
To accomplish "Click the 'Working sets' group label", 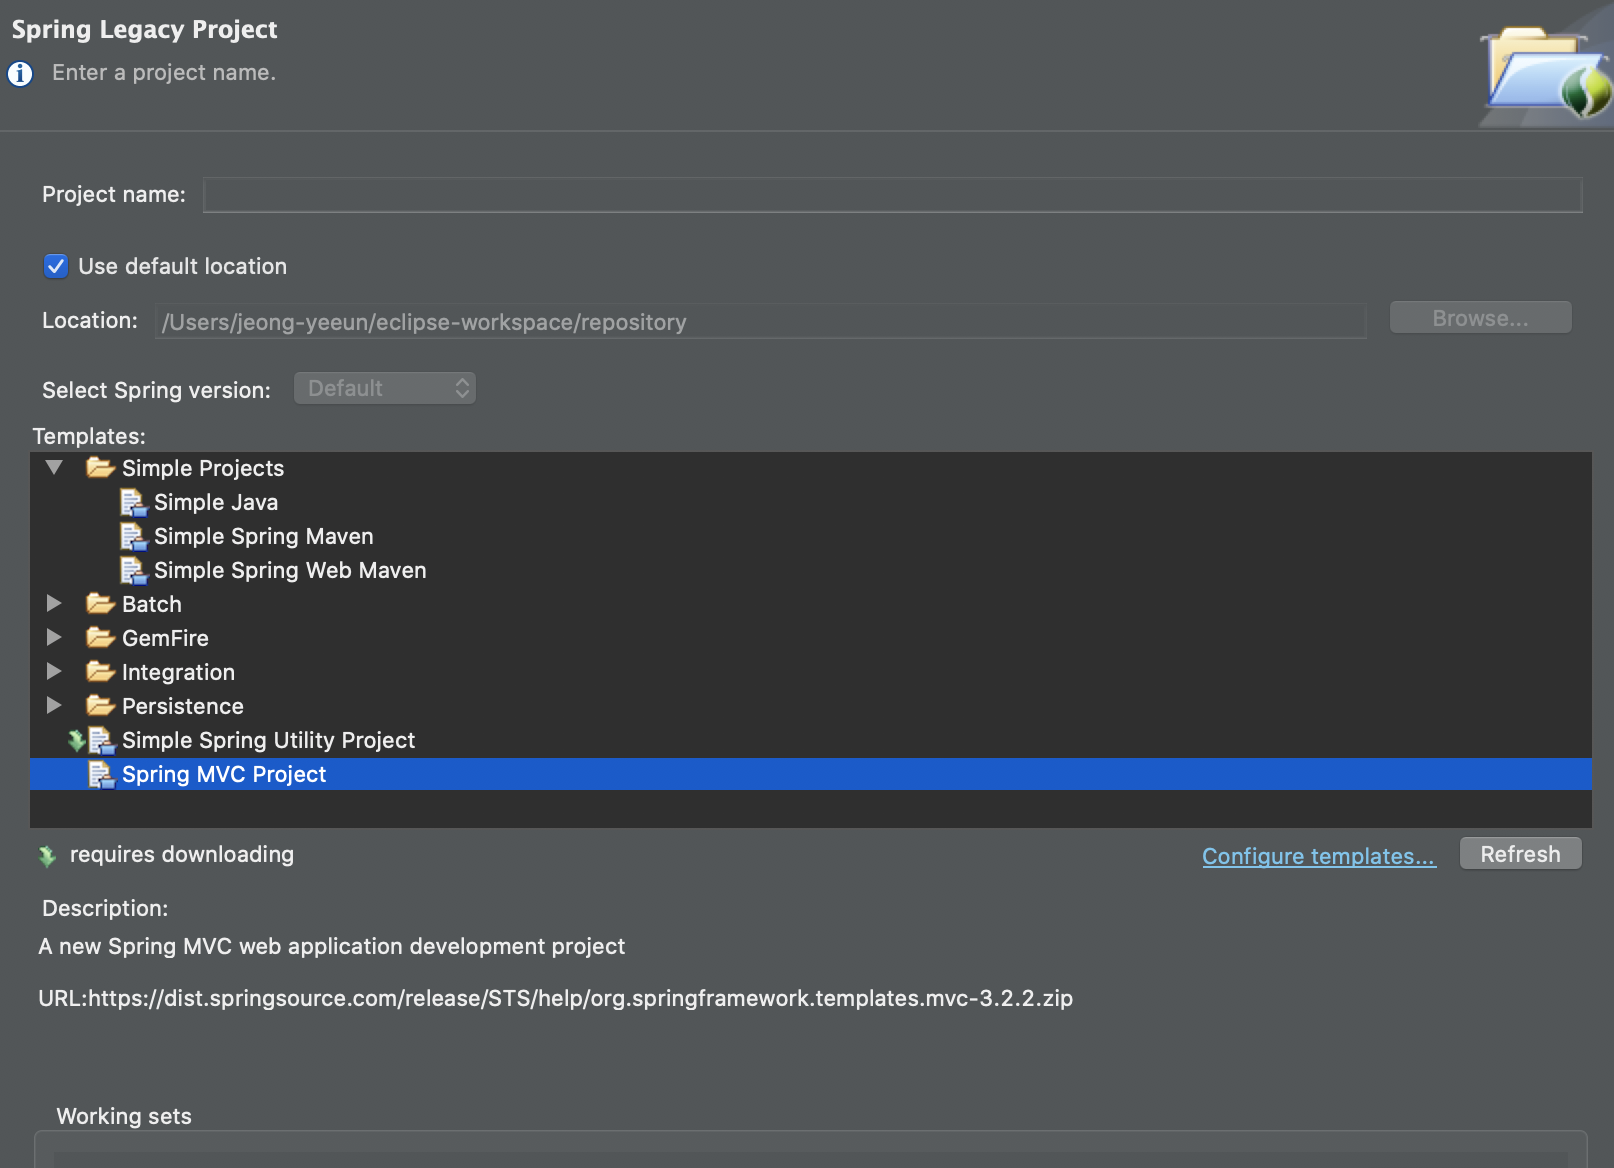I will click(x=124, y=1116).
